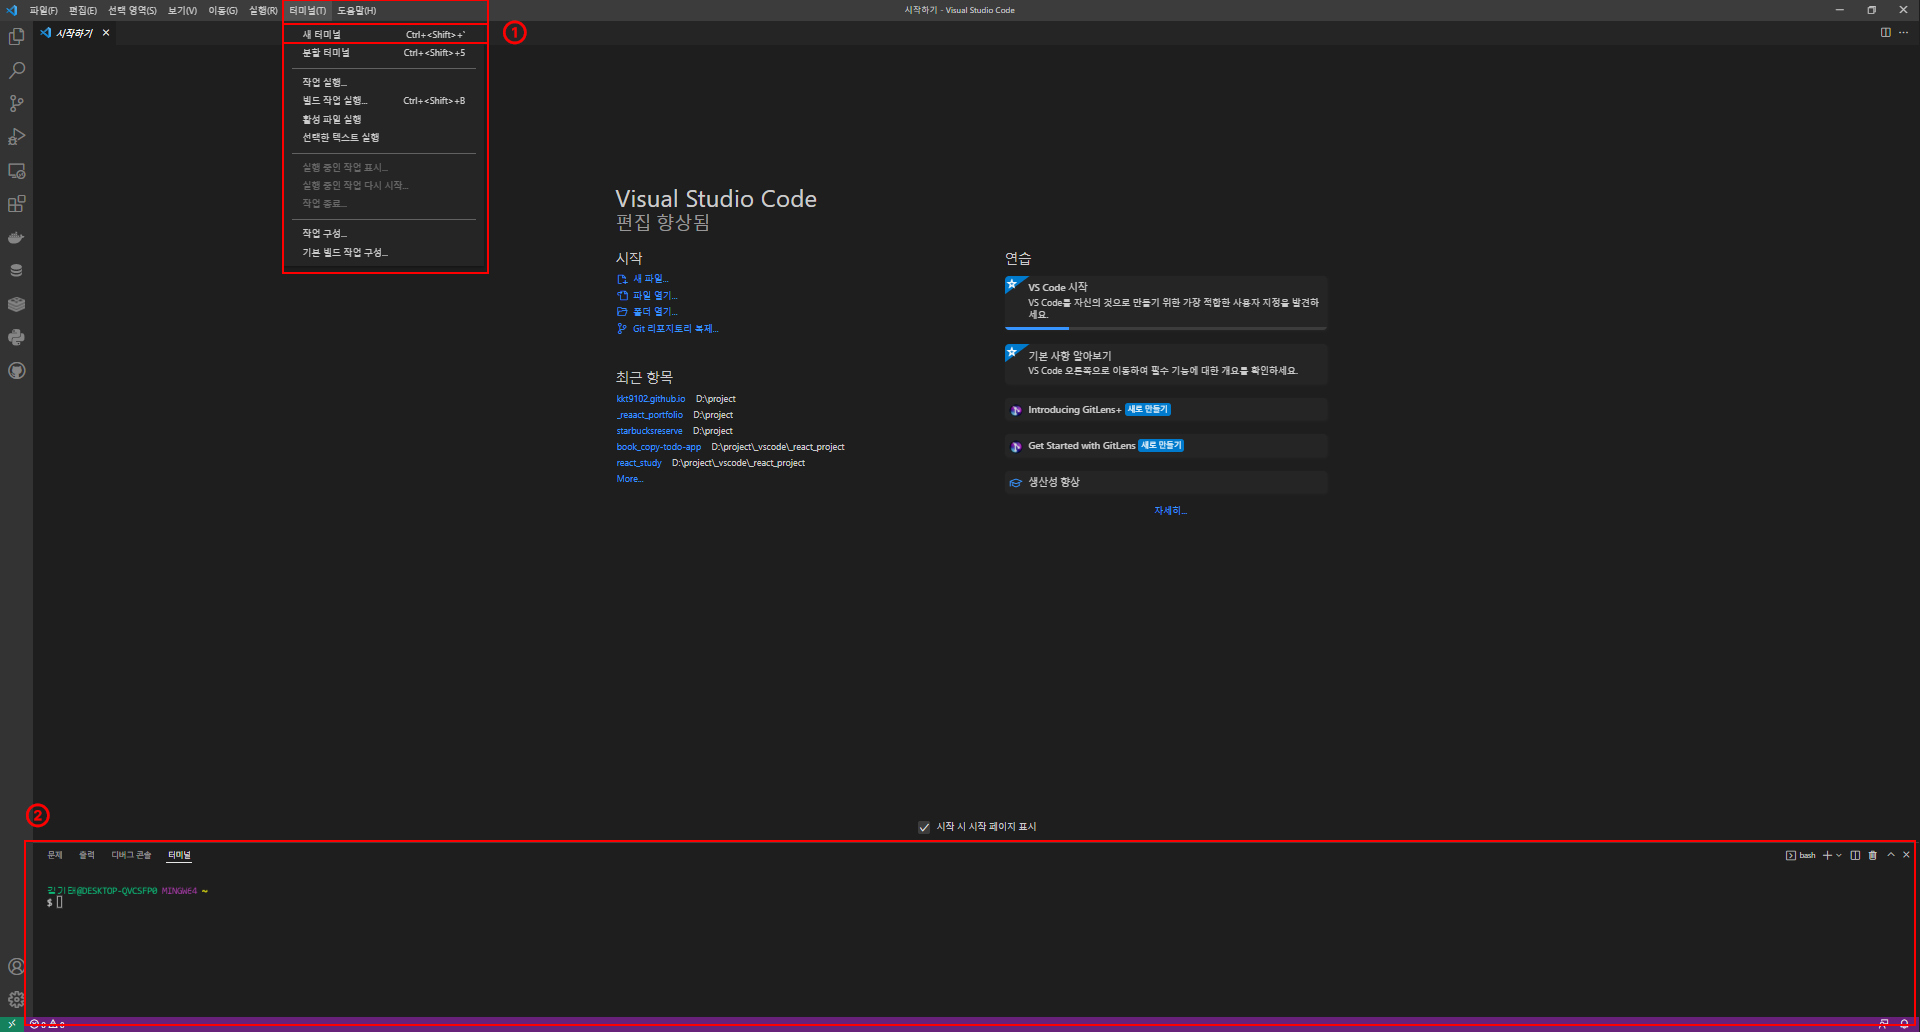
Task: Maximize the terminal panel size
Action: tap(1890, 855)
